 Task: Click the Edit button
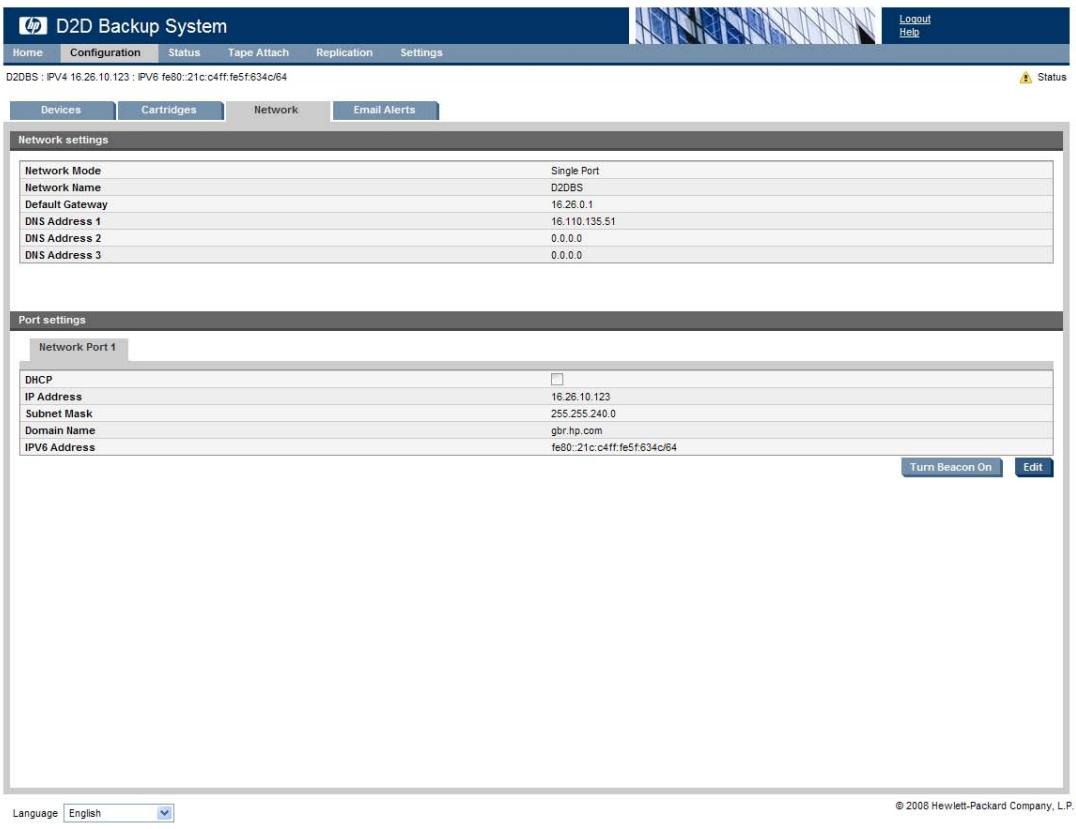coord(1033,467)
